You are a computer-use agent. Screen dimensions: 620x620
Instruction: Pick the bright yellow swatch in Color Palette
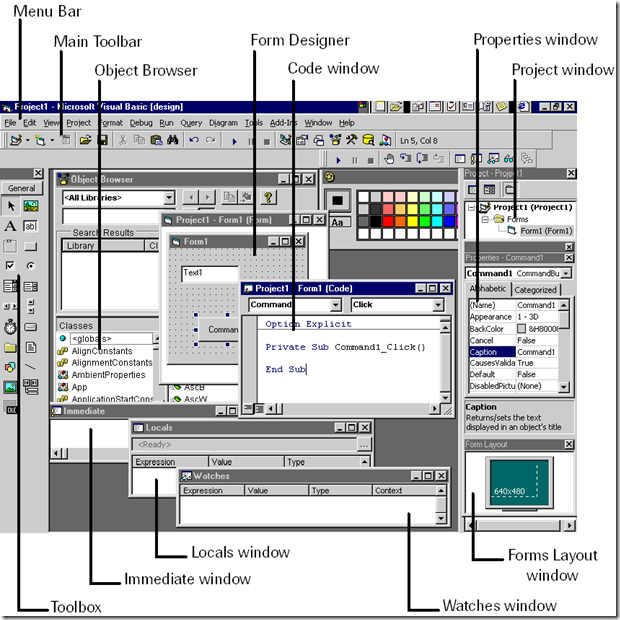(412, 221)
